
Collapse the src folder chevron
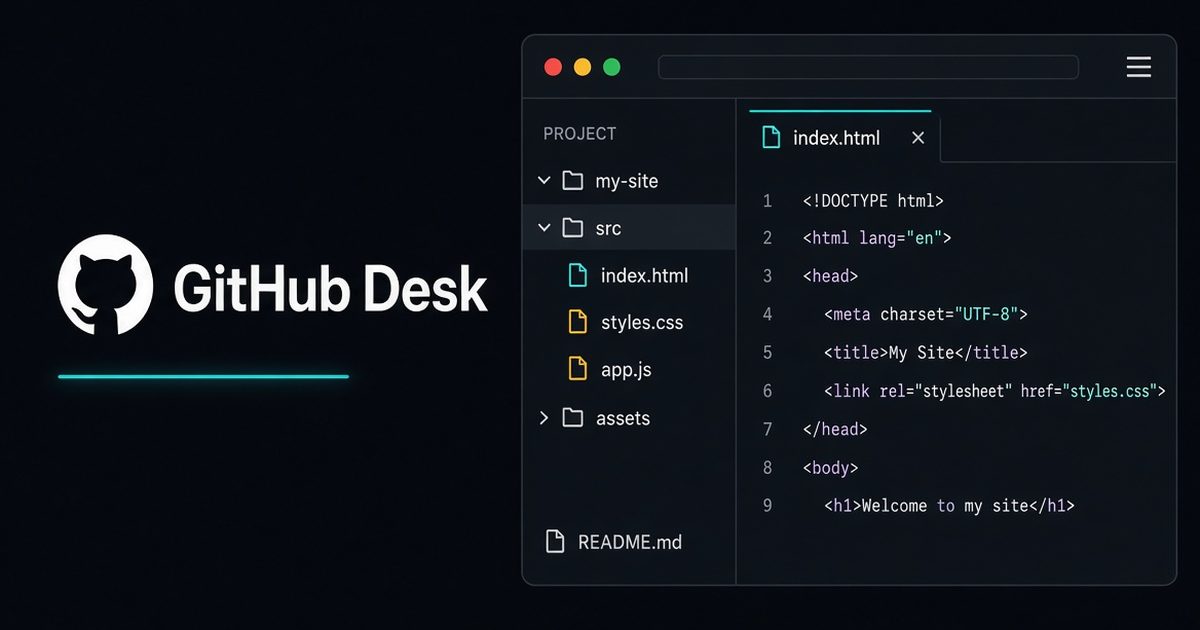click(544, 228)
